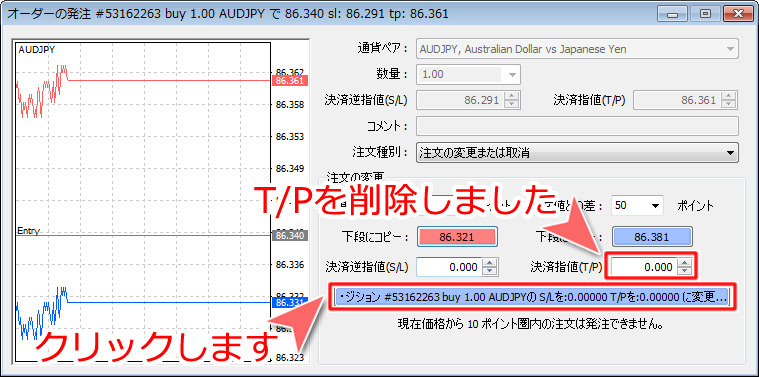Click the blue 86.381 copy button
The height and width of the screenshot is (377, 759).
click(x=652, y=237)
